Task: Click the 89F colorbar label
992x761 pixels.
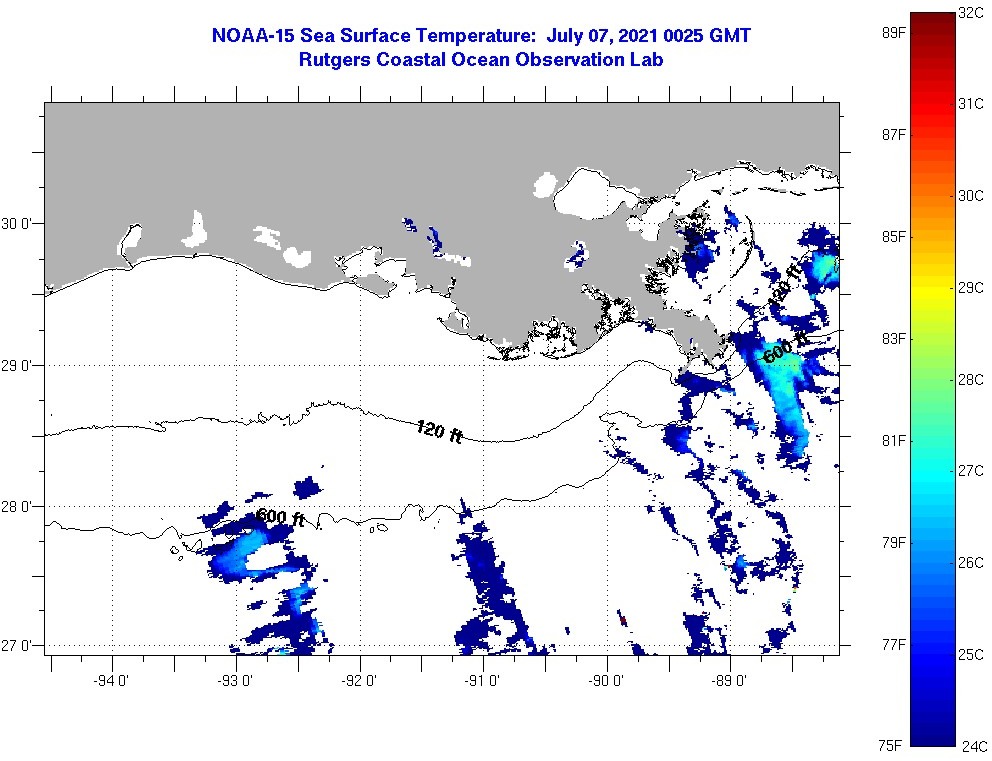Action: coord(894,33)
